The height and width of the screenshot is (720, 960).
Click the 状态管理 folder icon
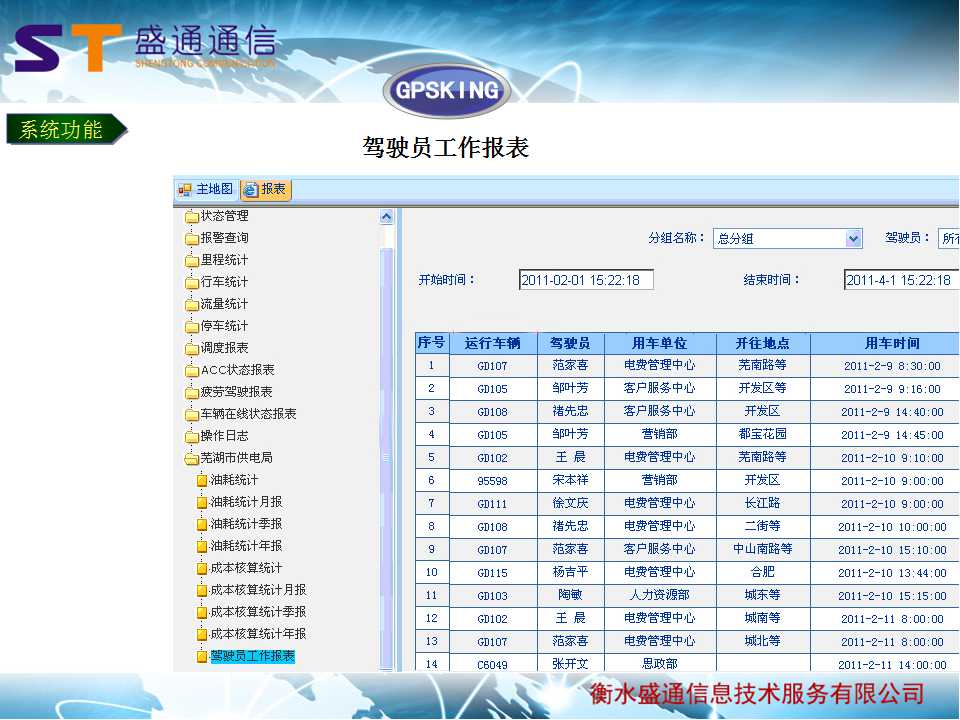[x=192, y=217]
